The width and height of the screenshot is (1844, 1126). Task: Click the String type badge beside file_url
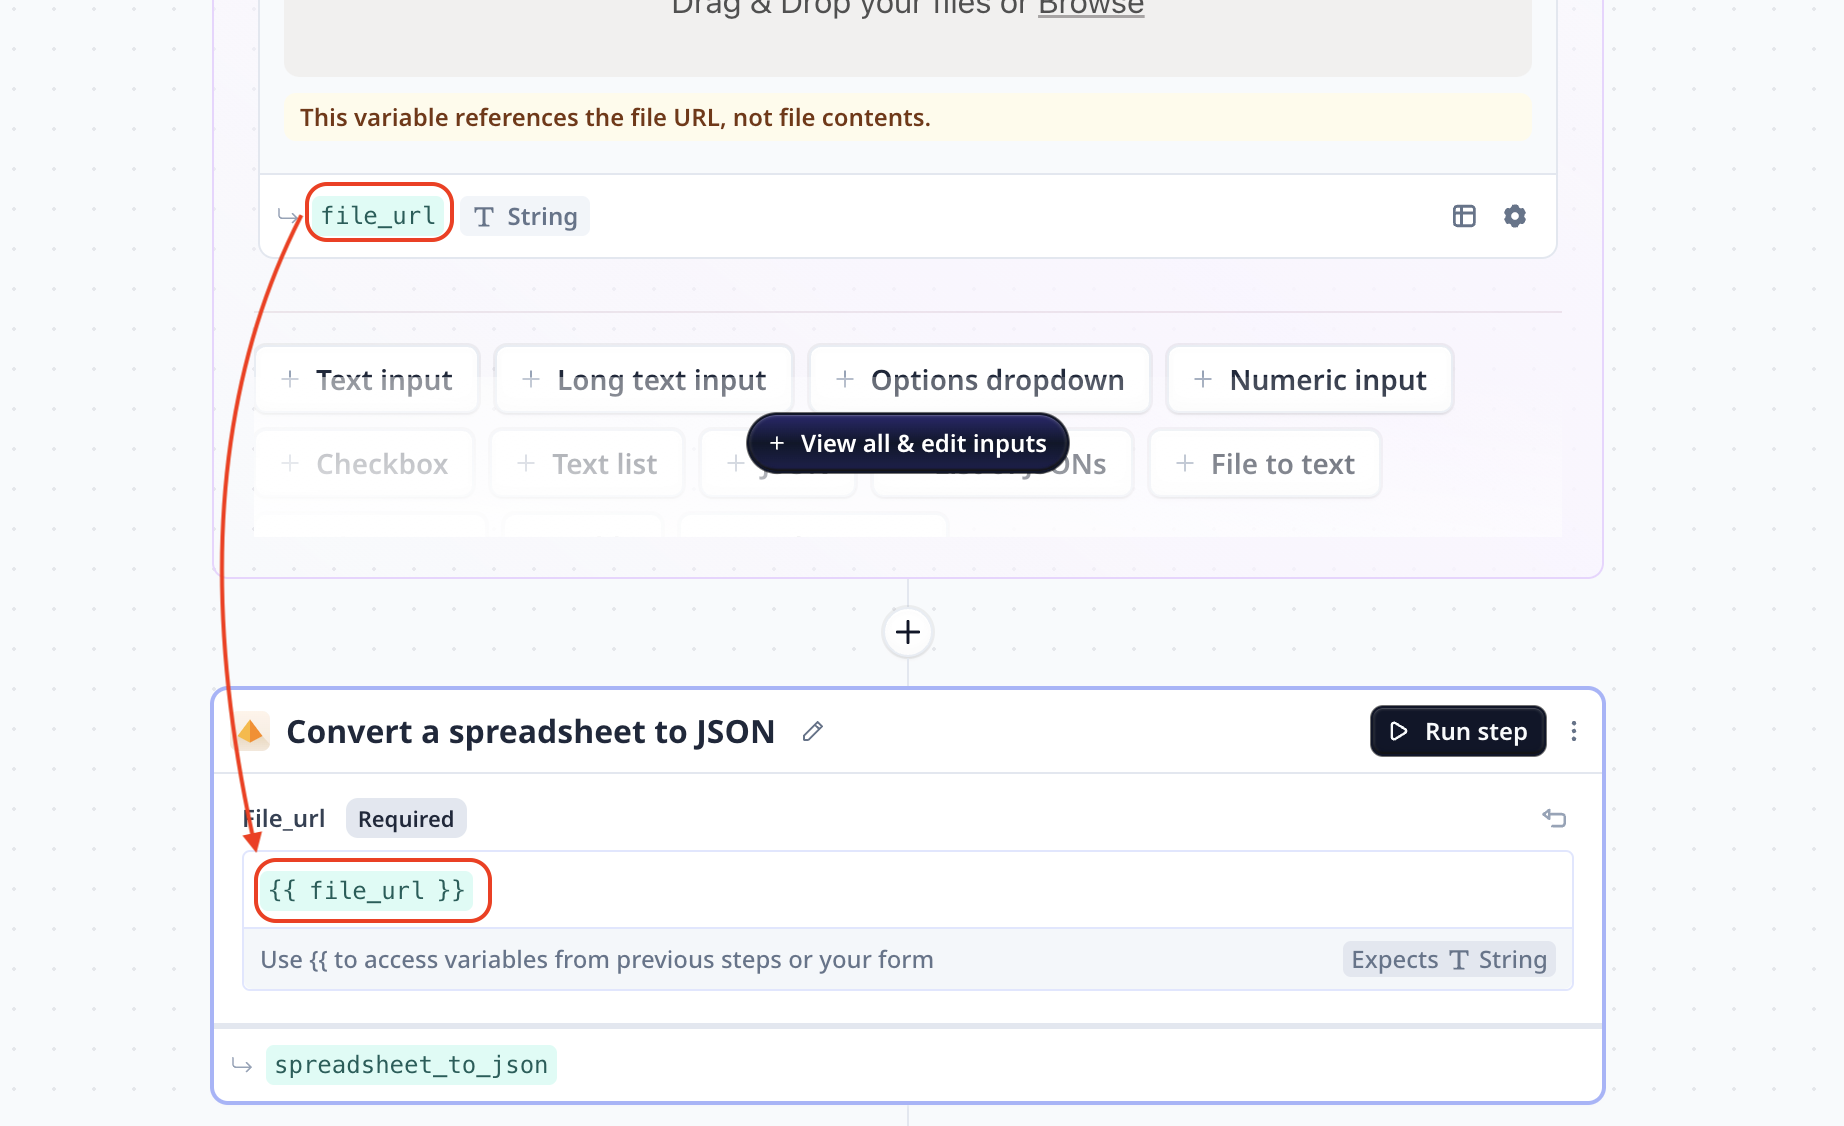(x=526, y=216)
